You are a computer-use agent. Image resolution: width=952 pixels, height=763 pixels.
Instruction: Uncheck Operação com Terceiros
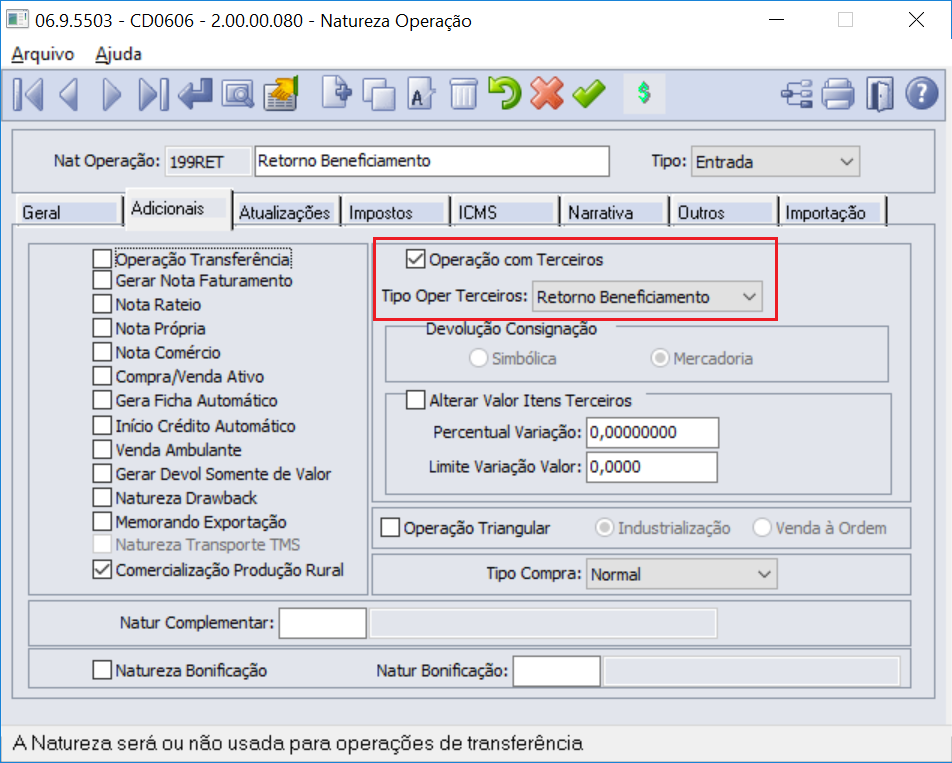coord(415,259)
